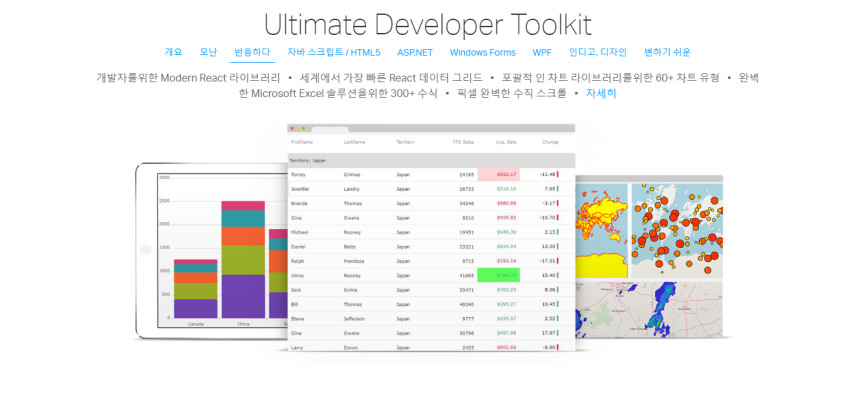860x398 pixels.
Task: Click the purple segment of the Canada bar
Action: pyautogui.click(x=196, y=309)
